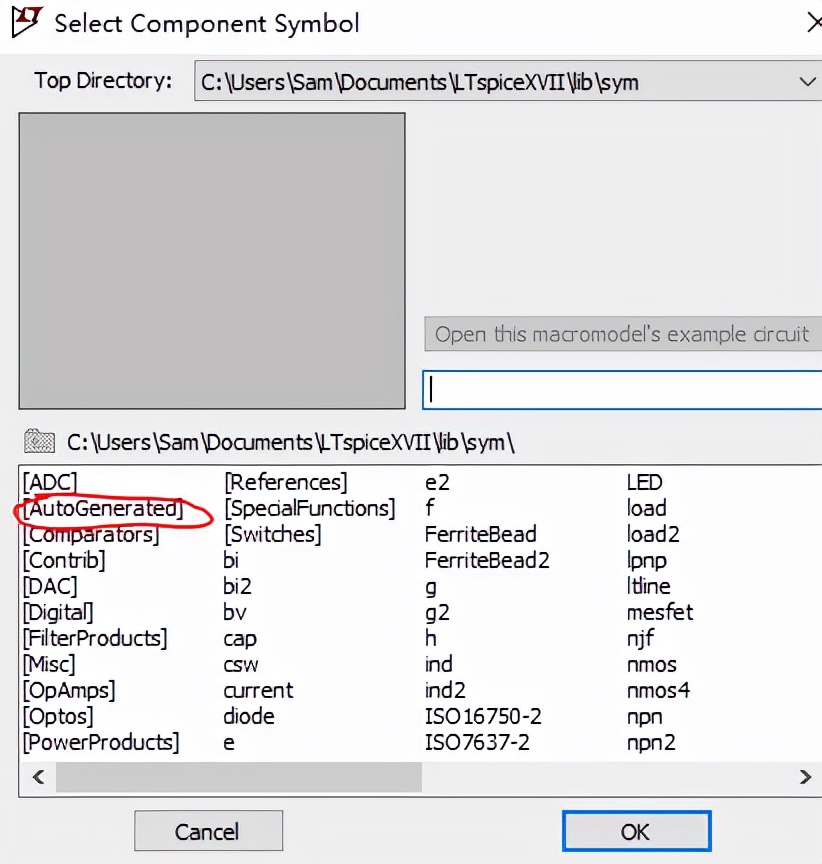Click the gray symbol preview pane
The image size is (822, 864).
212,261
